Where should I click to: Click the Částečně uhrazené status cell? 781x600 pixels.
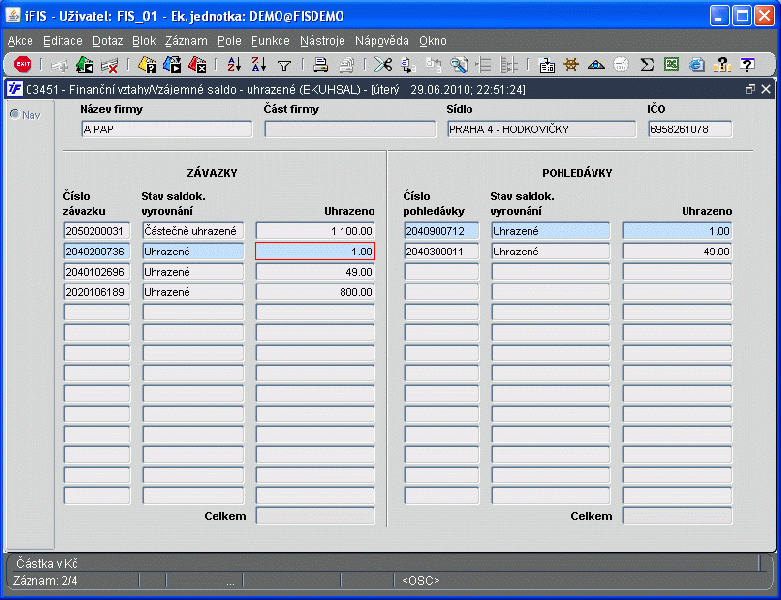(x=193, y=231)
